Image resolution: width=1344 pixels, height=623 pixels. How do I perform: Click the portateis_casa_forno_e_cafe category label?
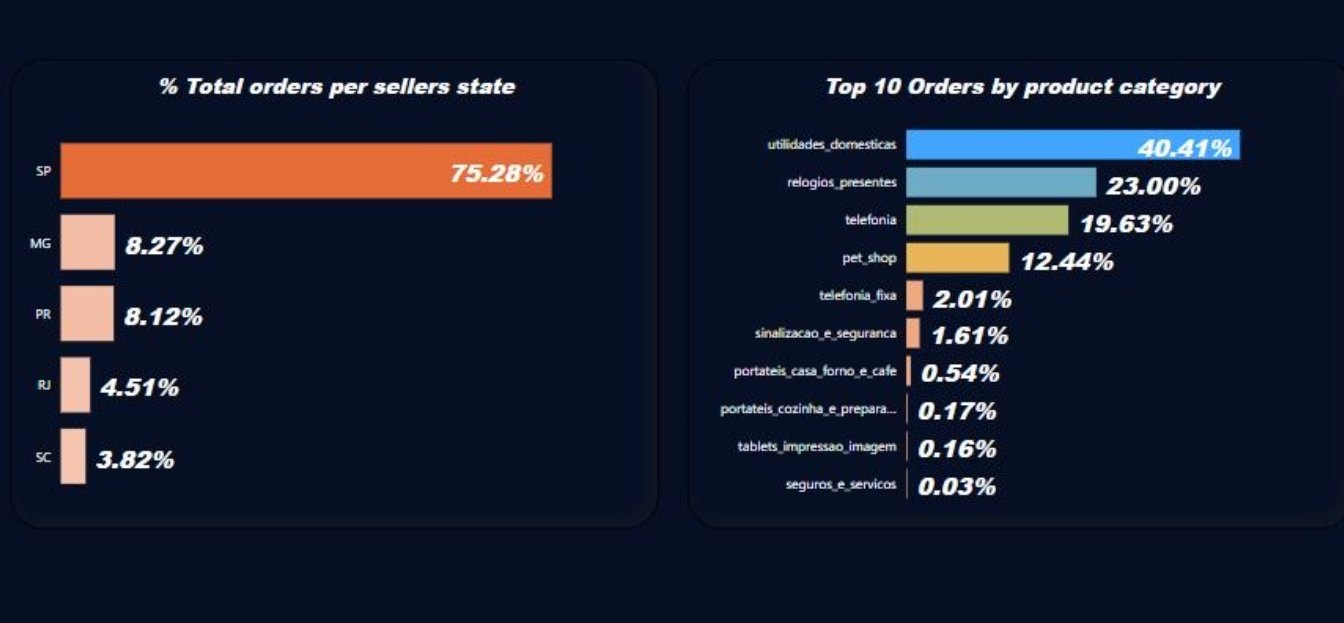click(x=815, y=372)
